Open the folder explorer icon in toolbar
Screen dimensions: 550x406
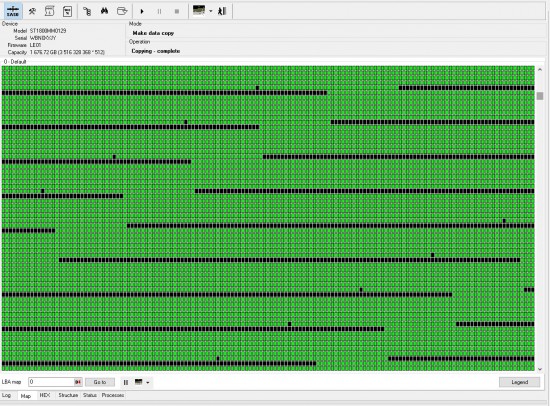[x=122, y=11]
